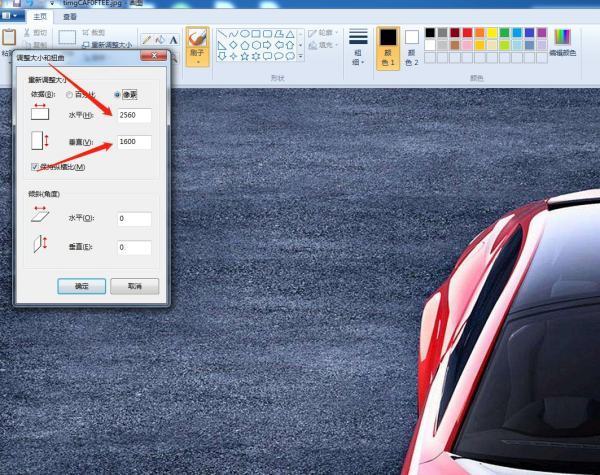Click the Cancel (取消) button
600x475 pixels.
pos(135,286)
